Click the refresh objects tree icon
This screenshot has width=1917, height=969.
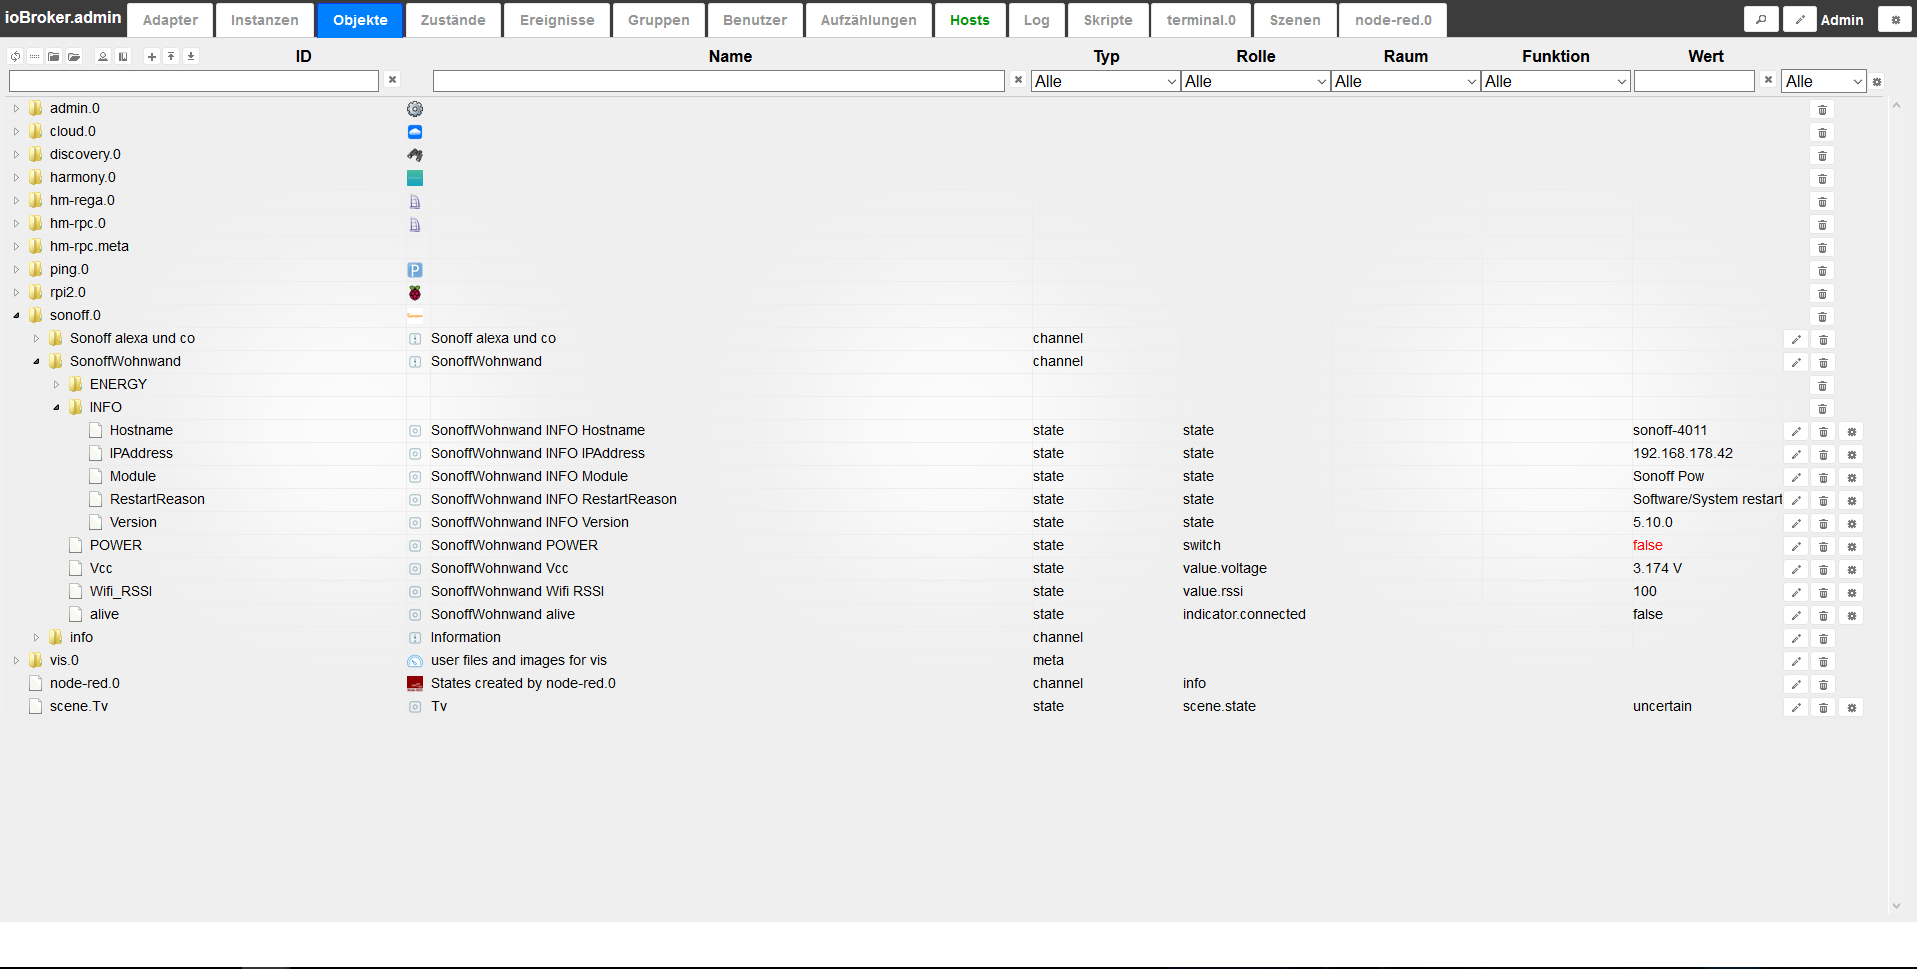[x=15, y=57]
